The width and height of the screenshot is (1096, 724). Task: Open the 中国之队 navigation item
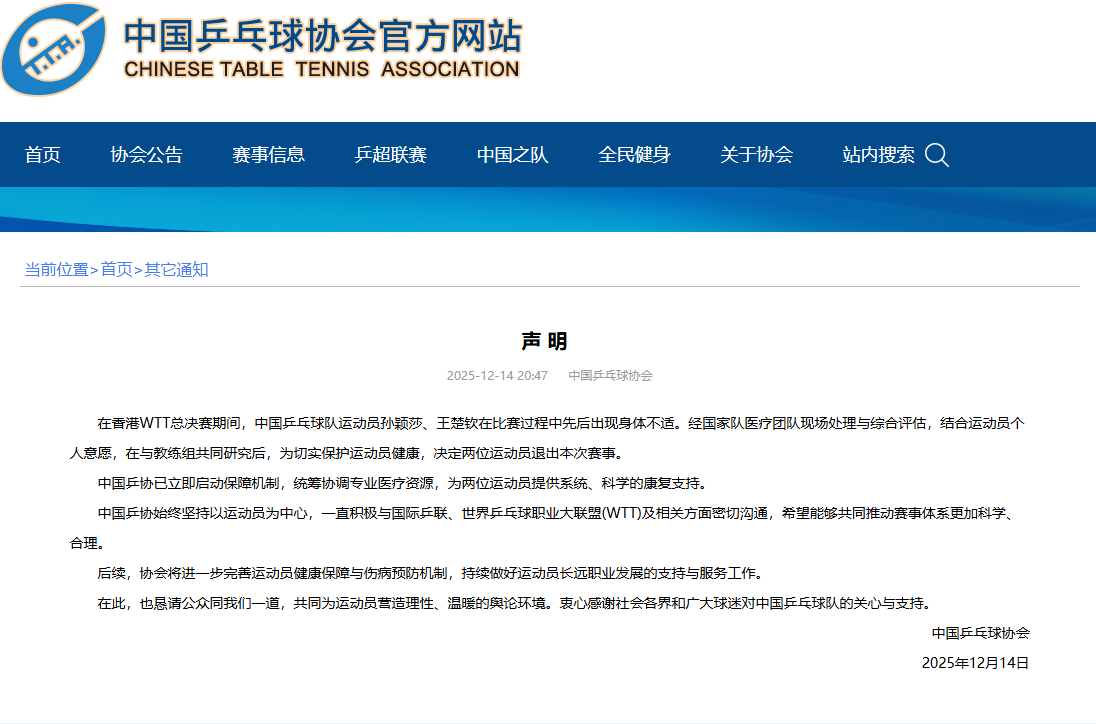pos(513,155)
